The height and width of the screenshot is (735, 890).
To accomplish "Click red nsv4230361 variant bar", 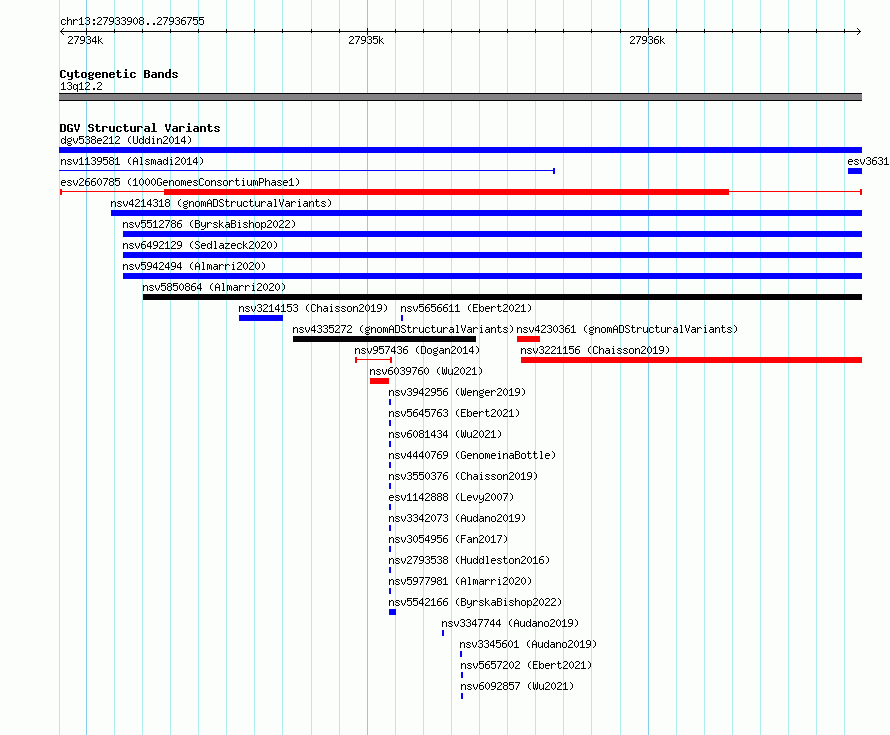I will pyautogui.click(x=528, y=339).
